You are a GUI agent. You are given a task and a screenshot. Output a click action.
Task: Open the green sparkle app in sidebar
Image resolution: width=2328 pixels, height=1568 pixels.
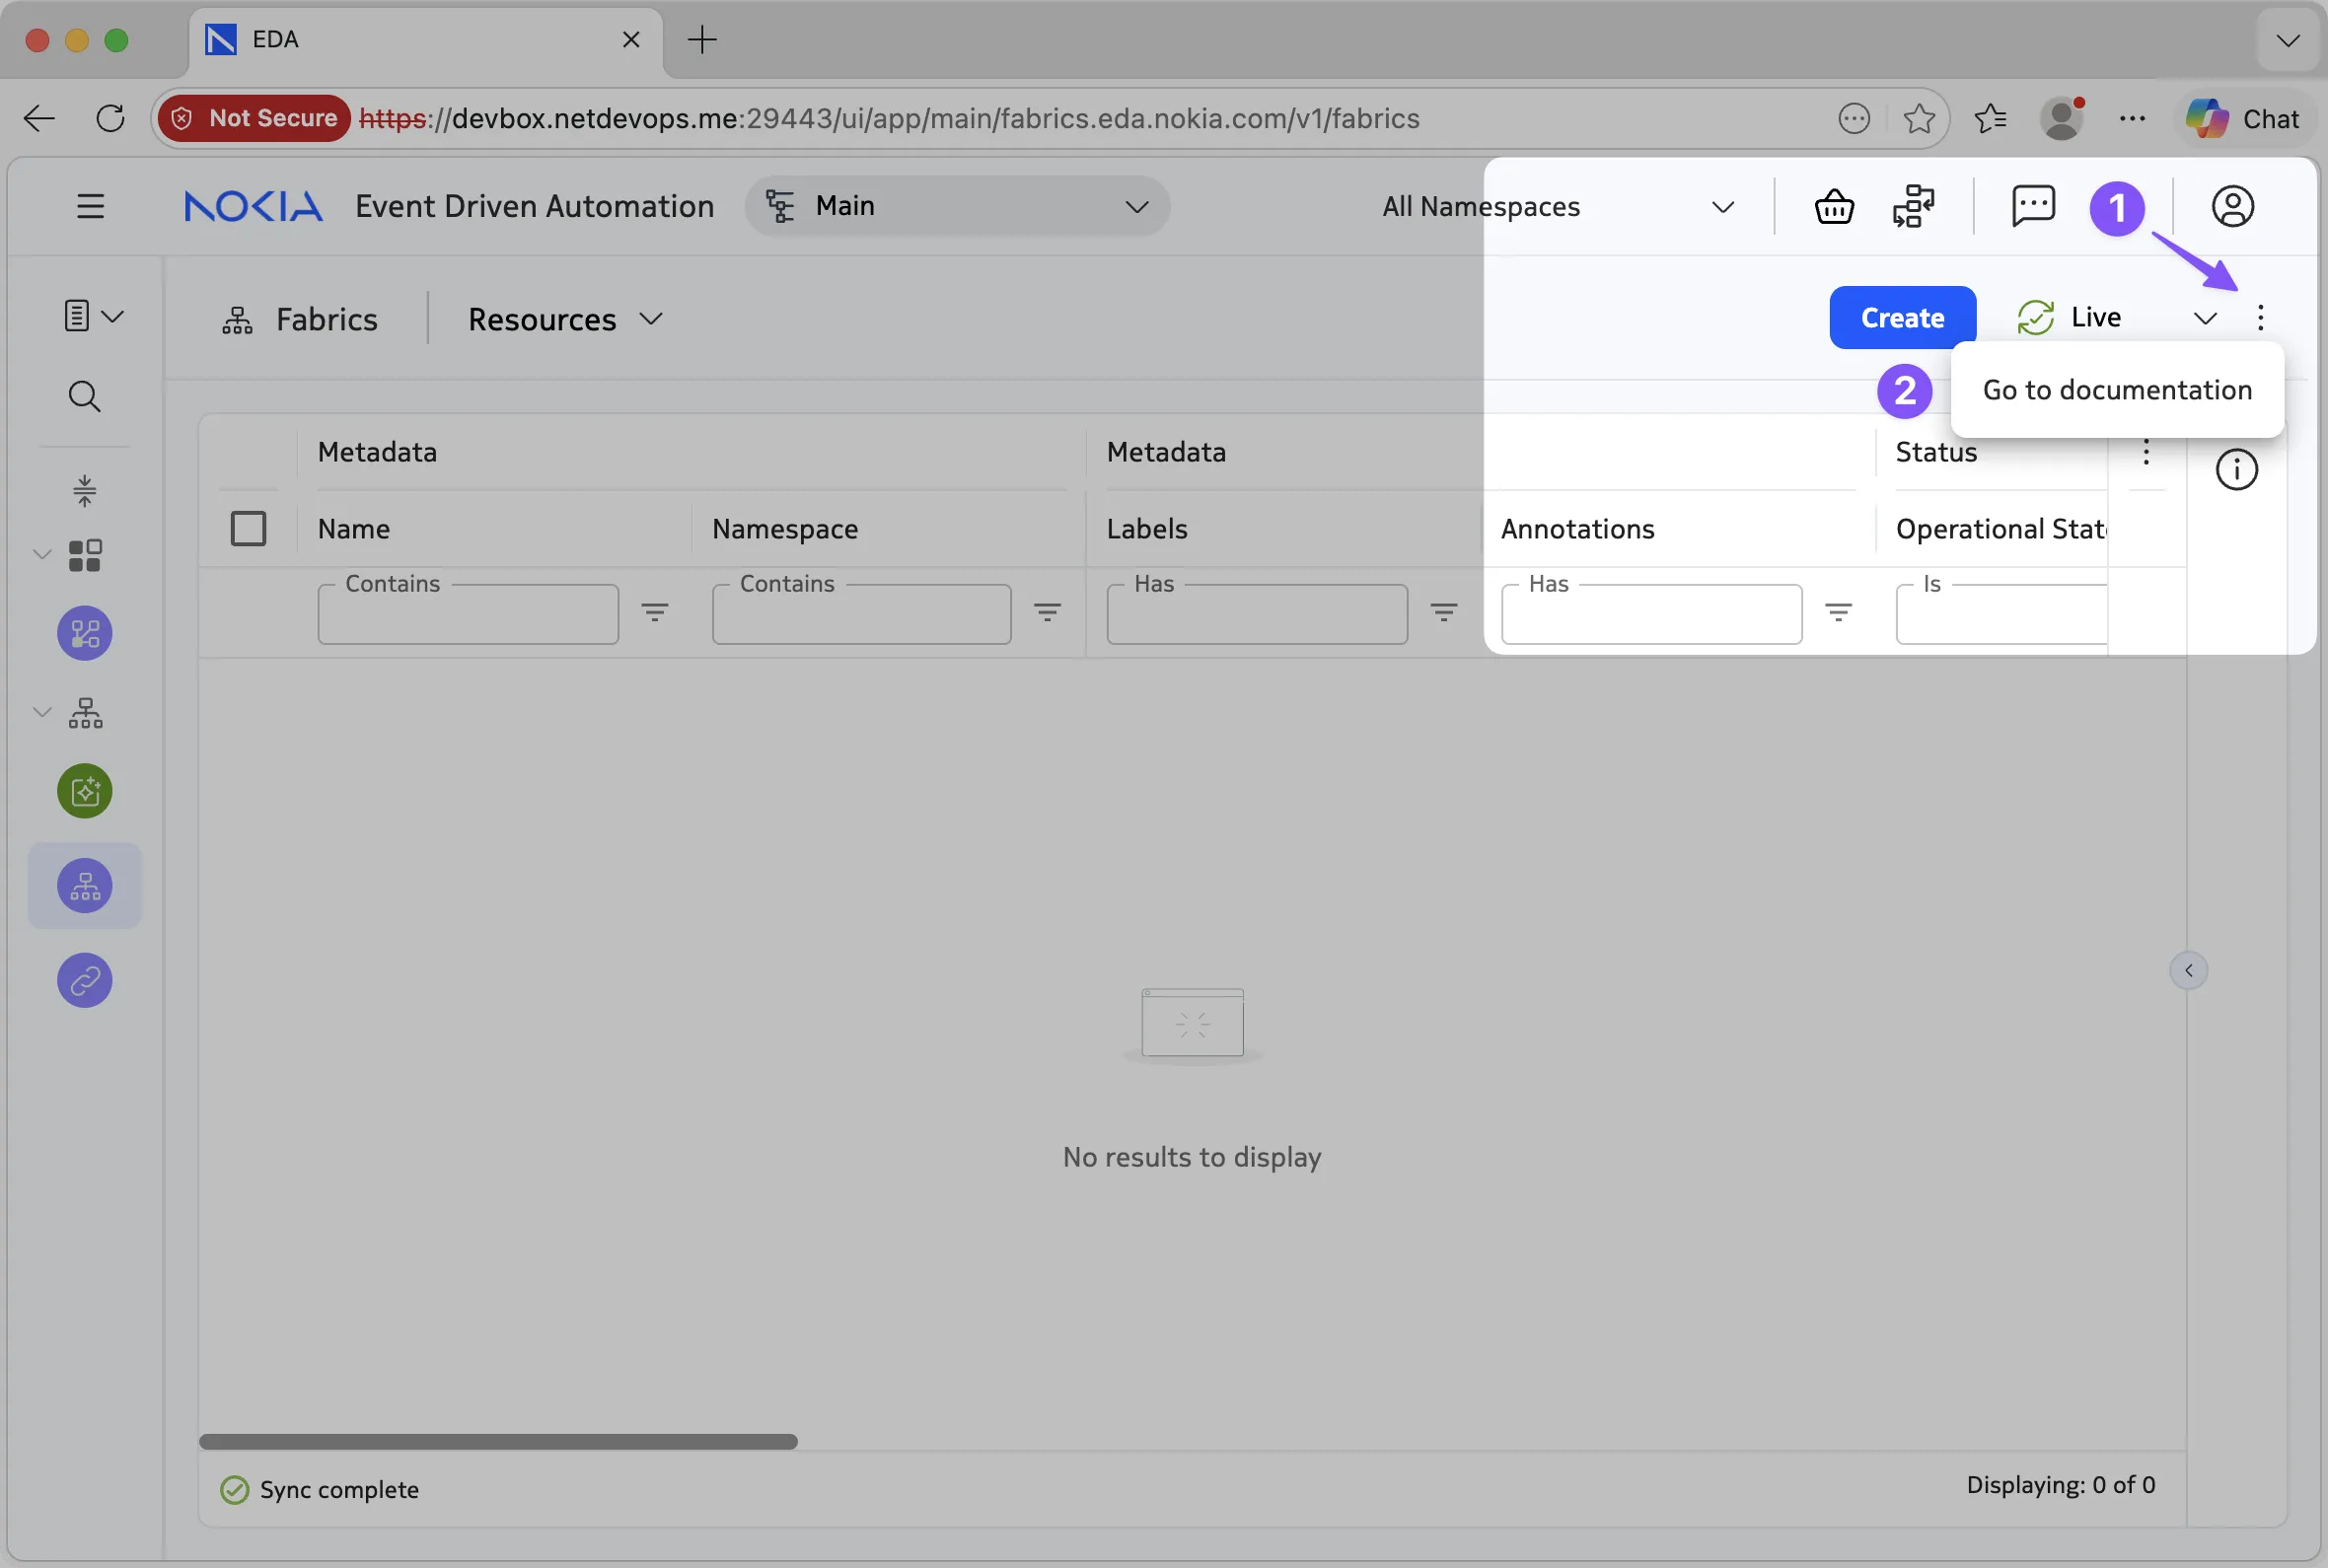pyautogui.click(x=85, y=791)
